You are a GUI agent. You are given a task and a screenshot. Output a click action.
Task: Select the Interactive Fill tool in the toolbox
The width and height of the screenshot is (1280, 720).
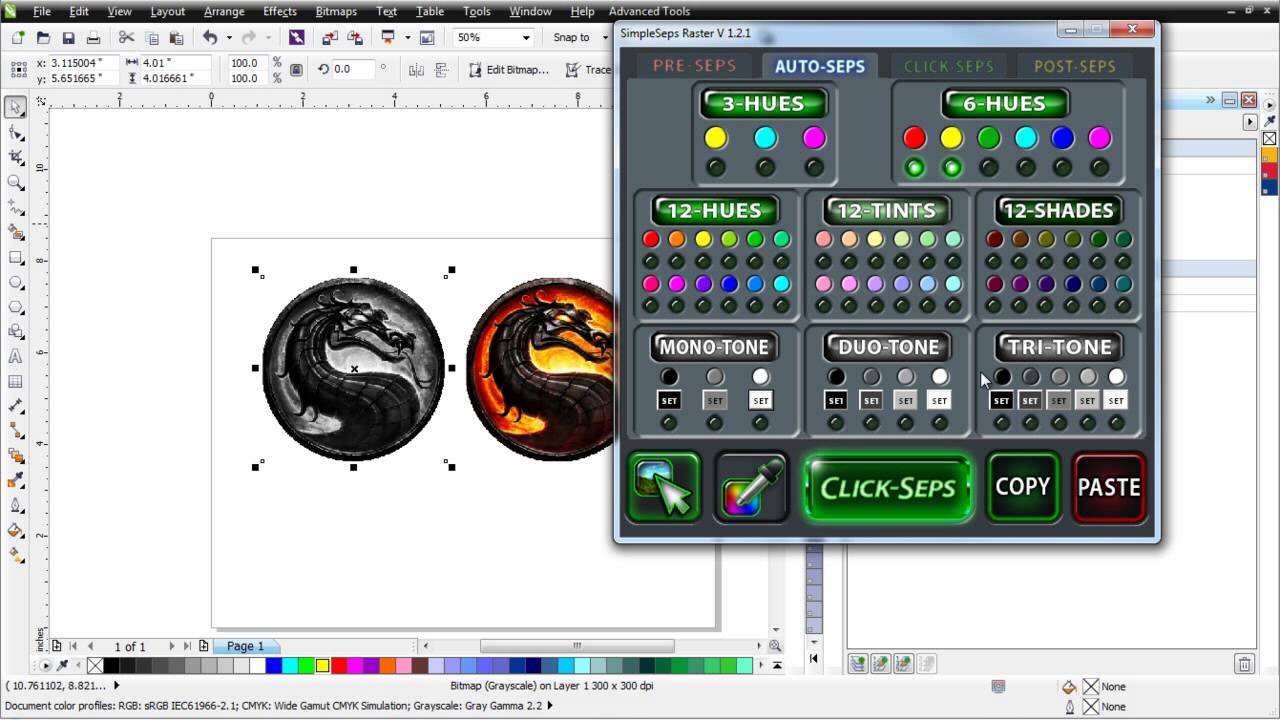pyautogui.click(x=15, y=555)
